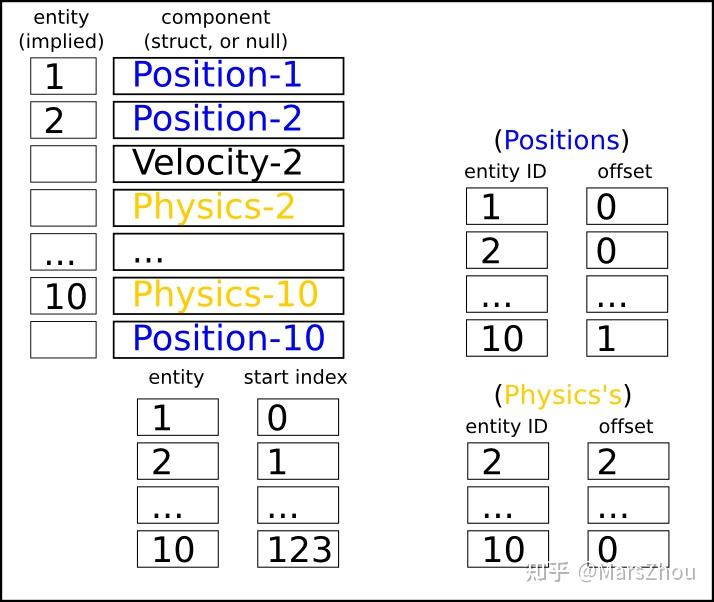This screenshot has width=714, height=602.
Task: Select the Position-10 component box
Action: click(228, 339)
